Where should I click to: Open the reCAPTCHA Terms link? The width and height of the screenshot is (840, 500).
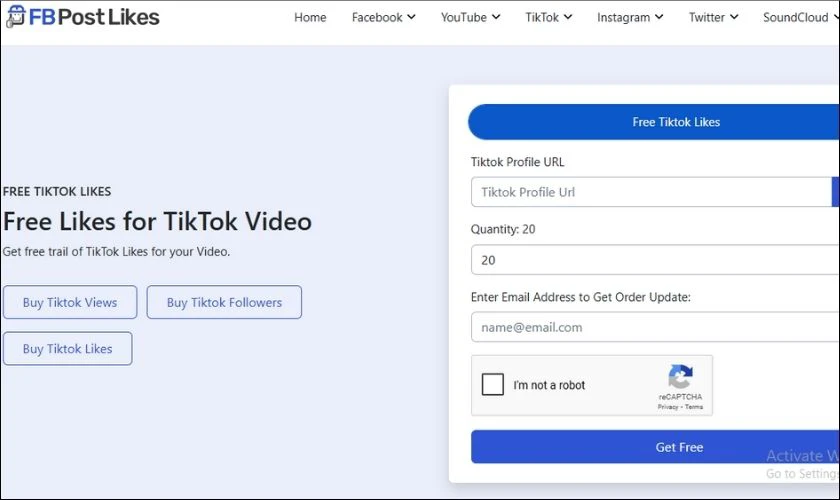click(694, 407)
